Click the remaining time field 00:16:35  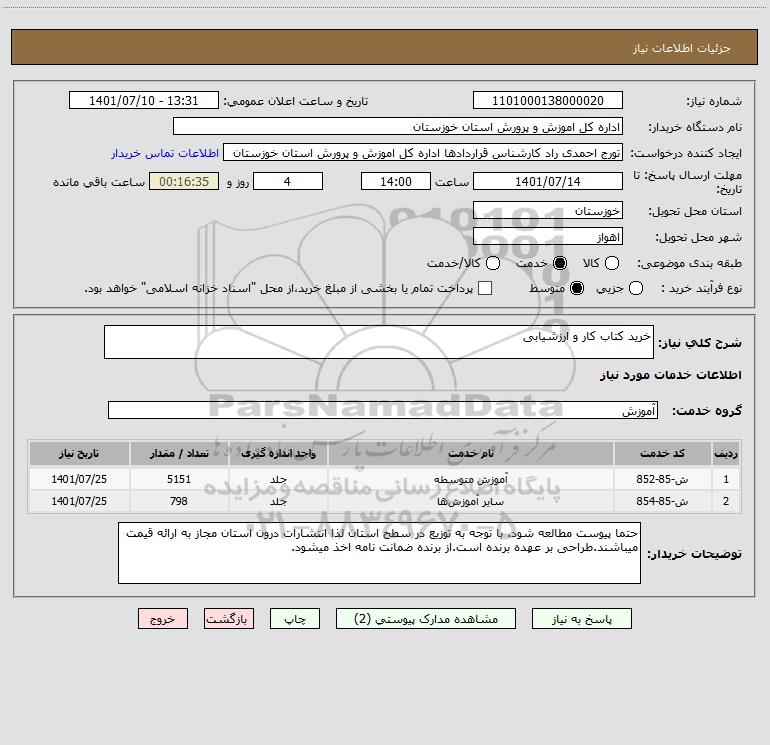click(184, 181)
